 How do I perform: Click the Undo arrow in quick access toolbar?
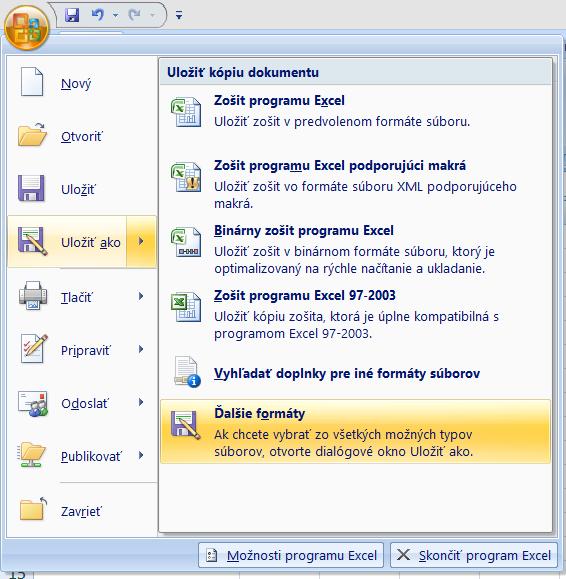click(98, 15)
